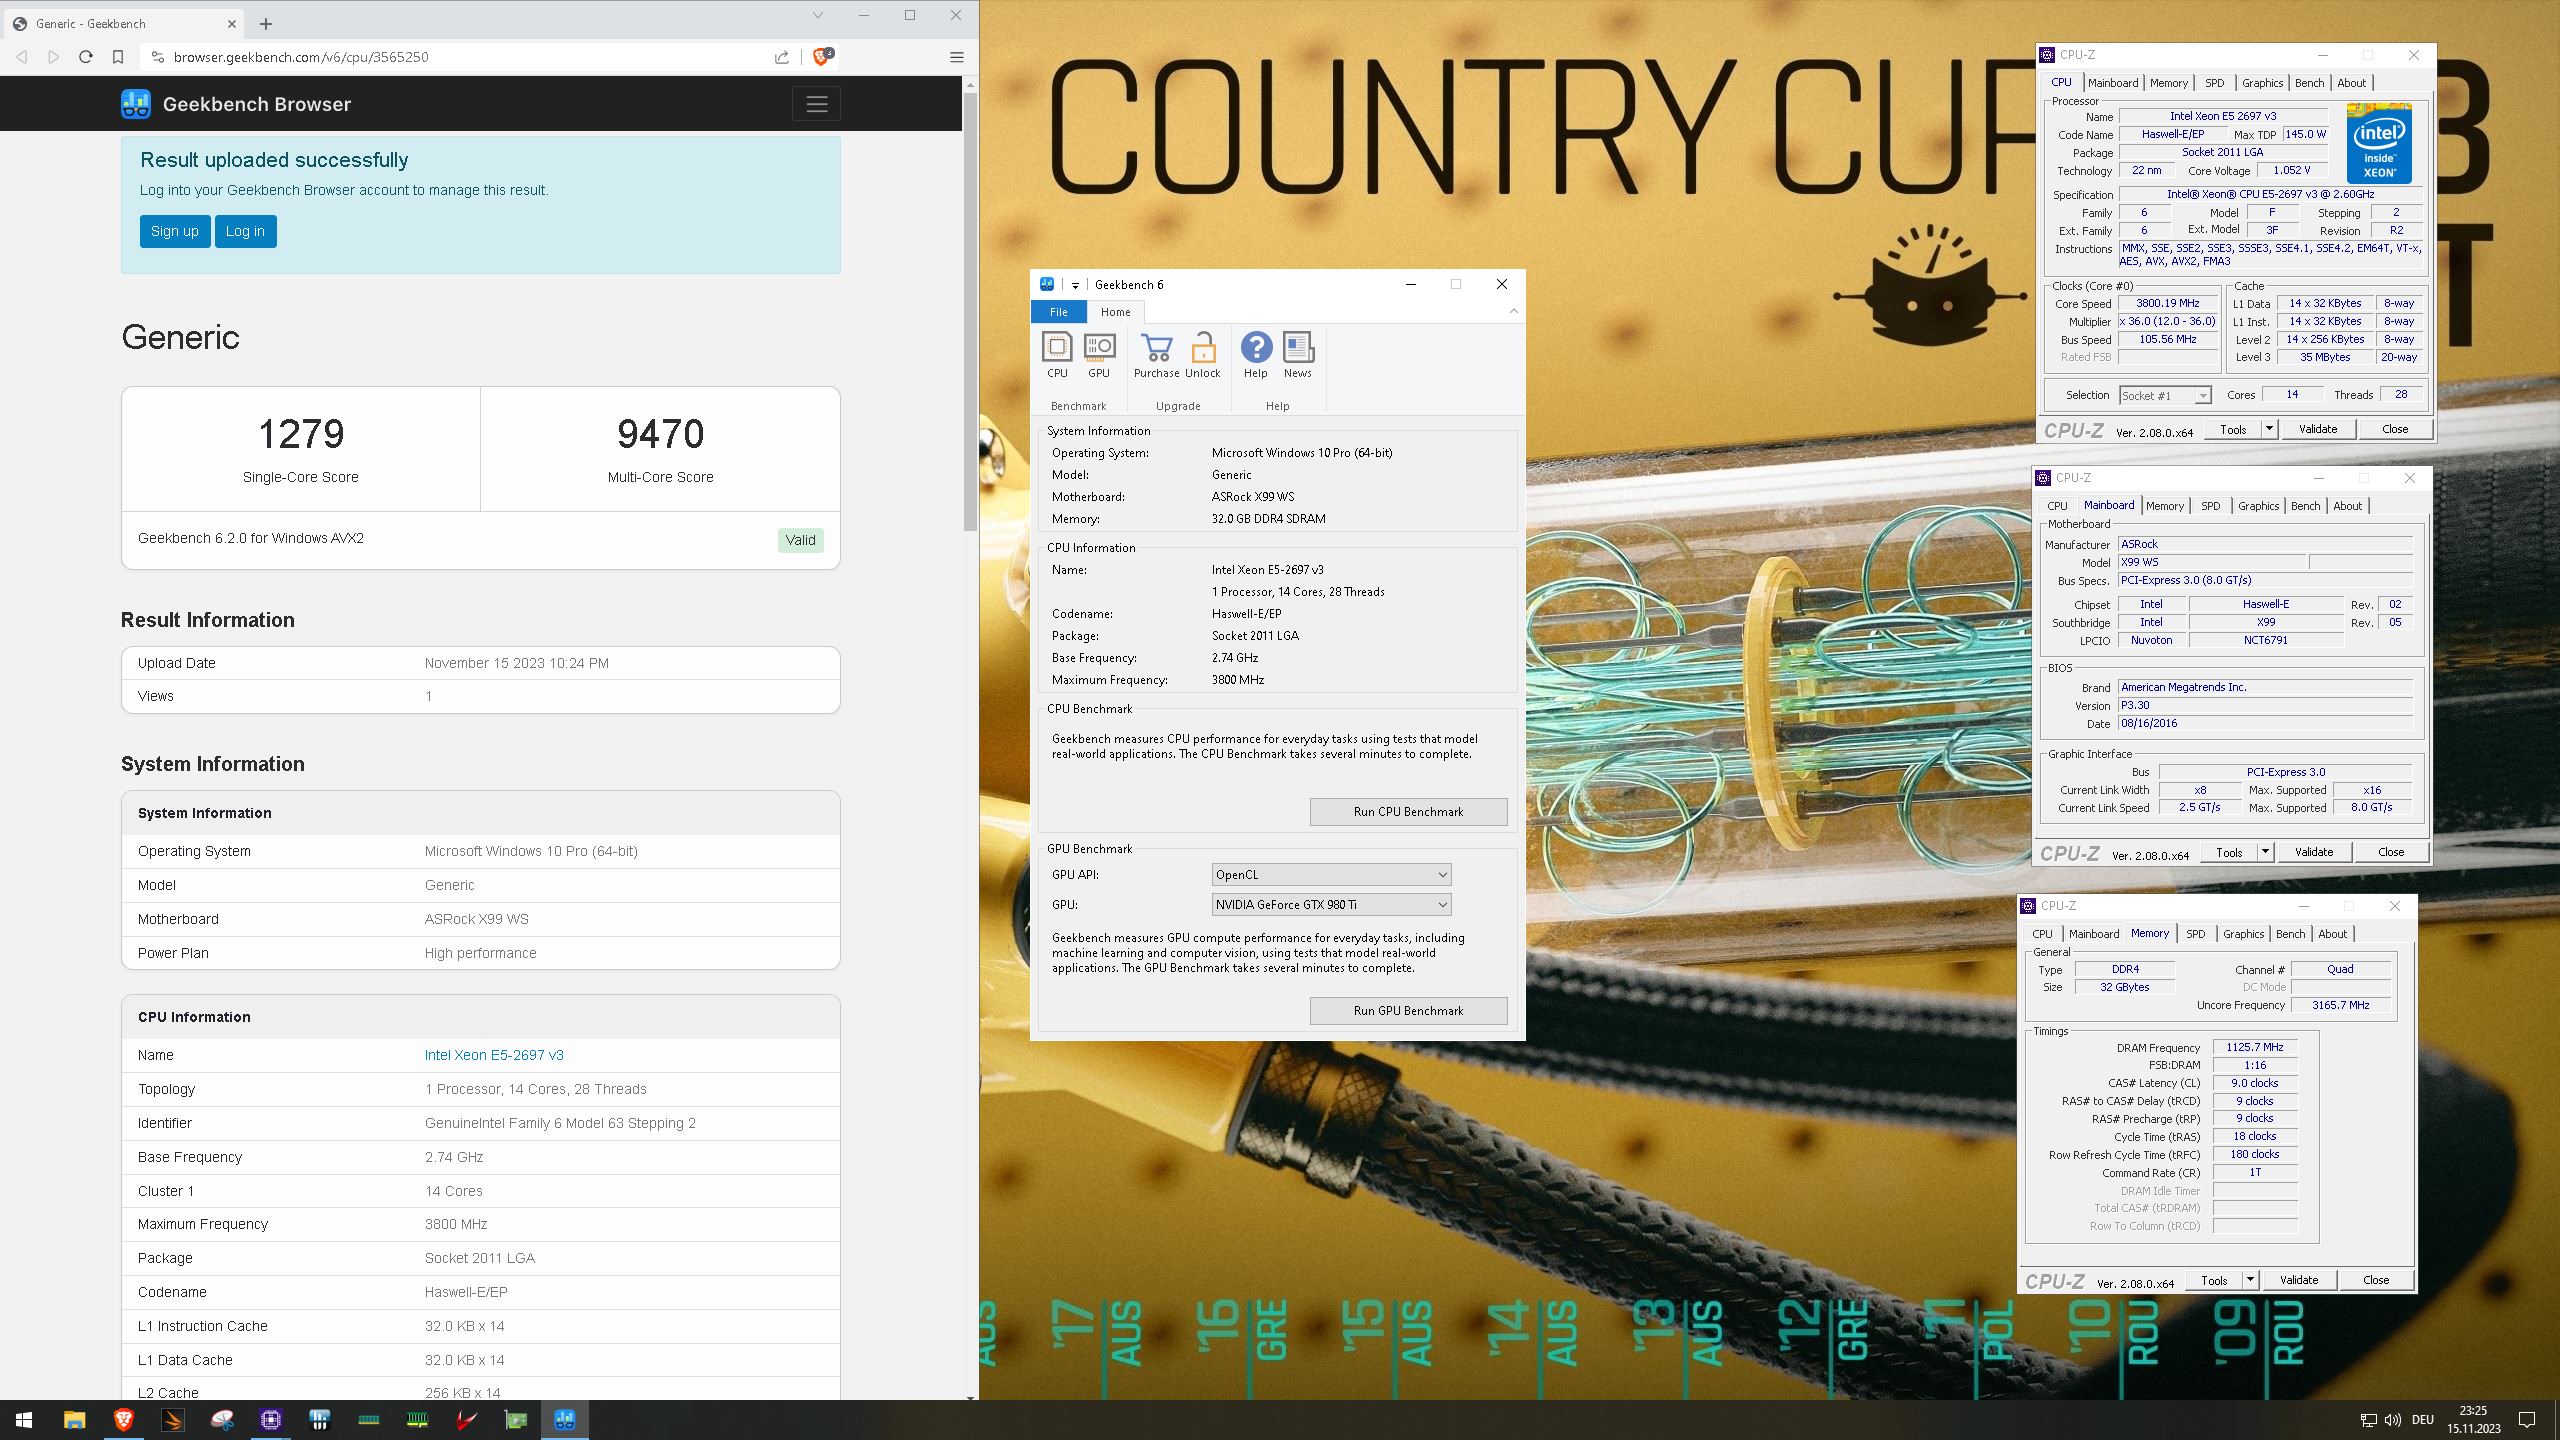This screenshot has width=2560, height=1440.
Task: Click the Sign up button
Action: click(x=175, y=231)
